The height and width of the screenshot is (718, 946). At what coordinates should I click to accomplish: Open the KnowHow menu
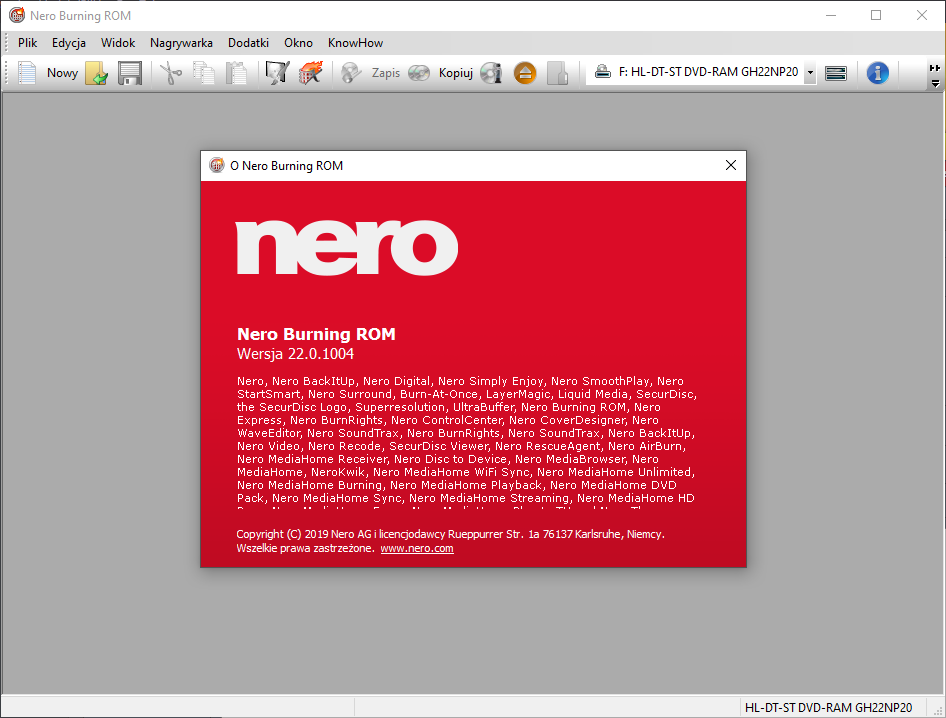(x=355, y=43)
